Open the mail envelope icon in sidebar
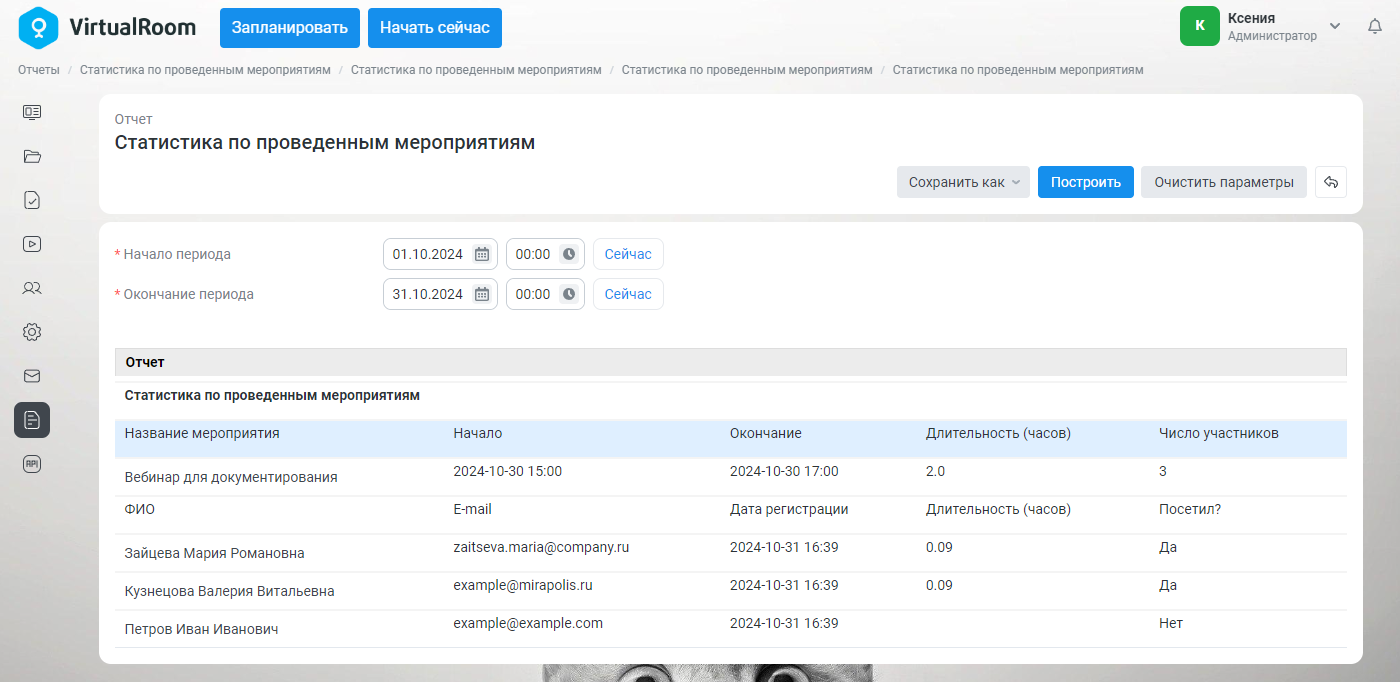 32,376
